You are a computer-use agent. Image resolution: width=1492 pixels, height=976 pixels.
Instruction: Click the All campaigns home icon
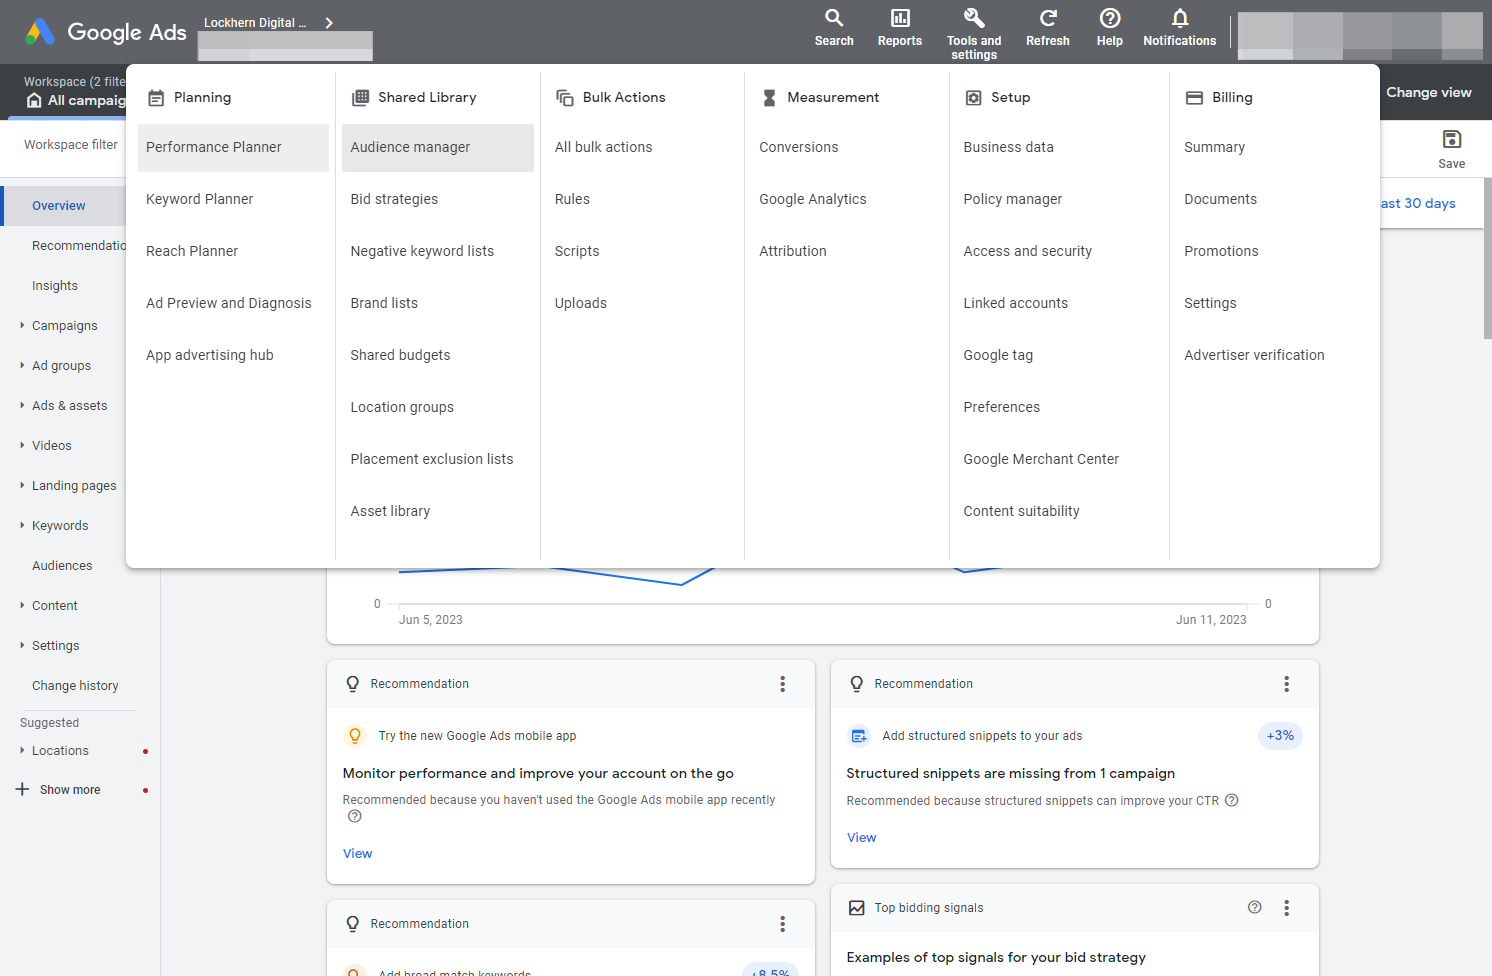coord(34,100)
